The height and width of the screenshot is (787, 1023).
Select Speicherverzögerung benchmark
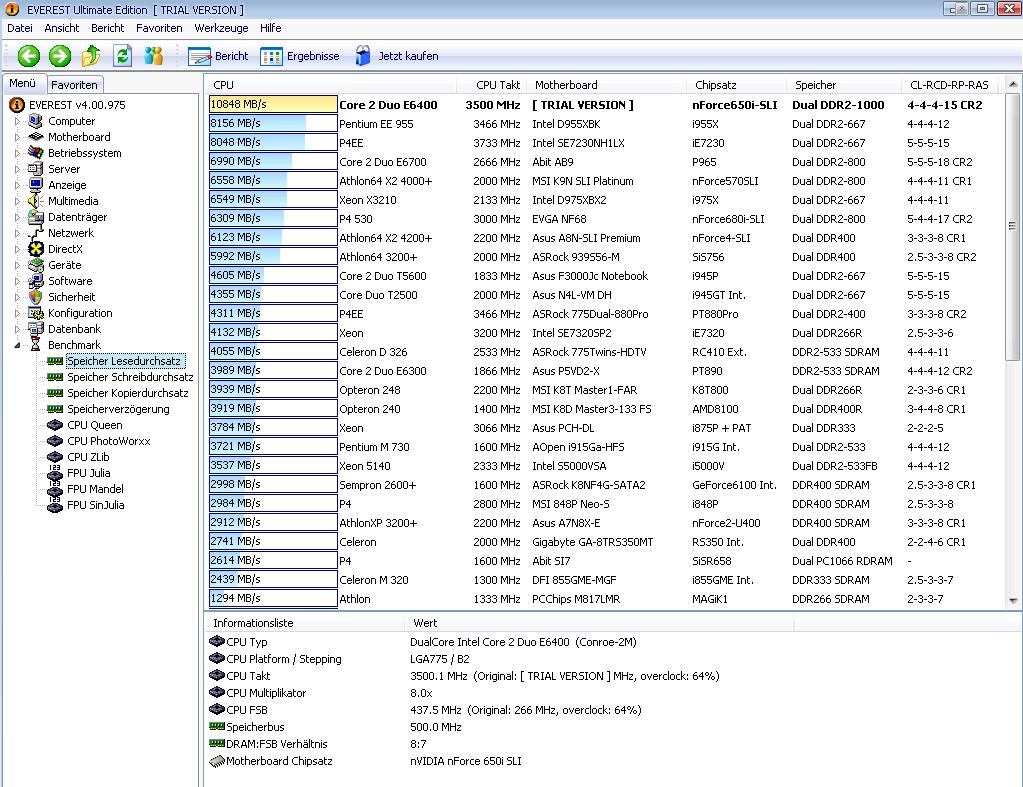pyautogui.click(x=118, y=409)
